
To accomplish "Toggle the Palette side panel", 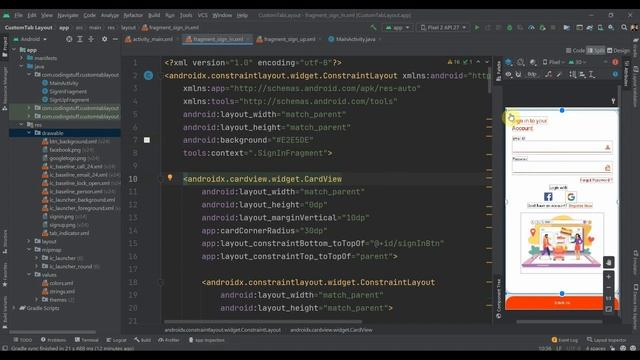I will (498, 71).
